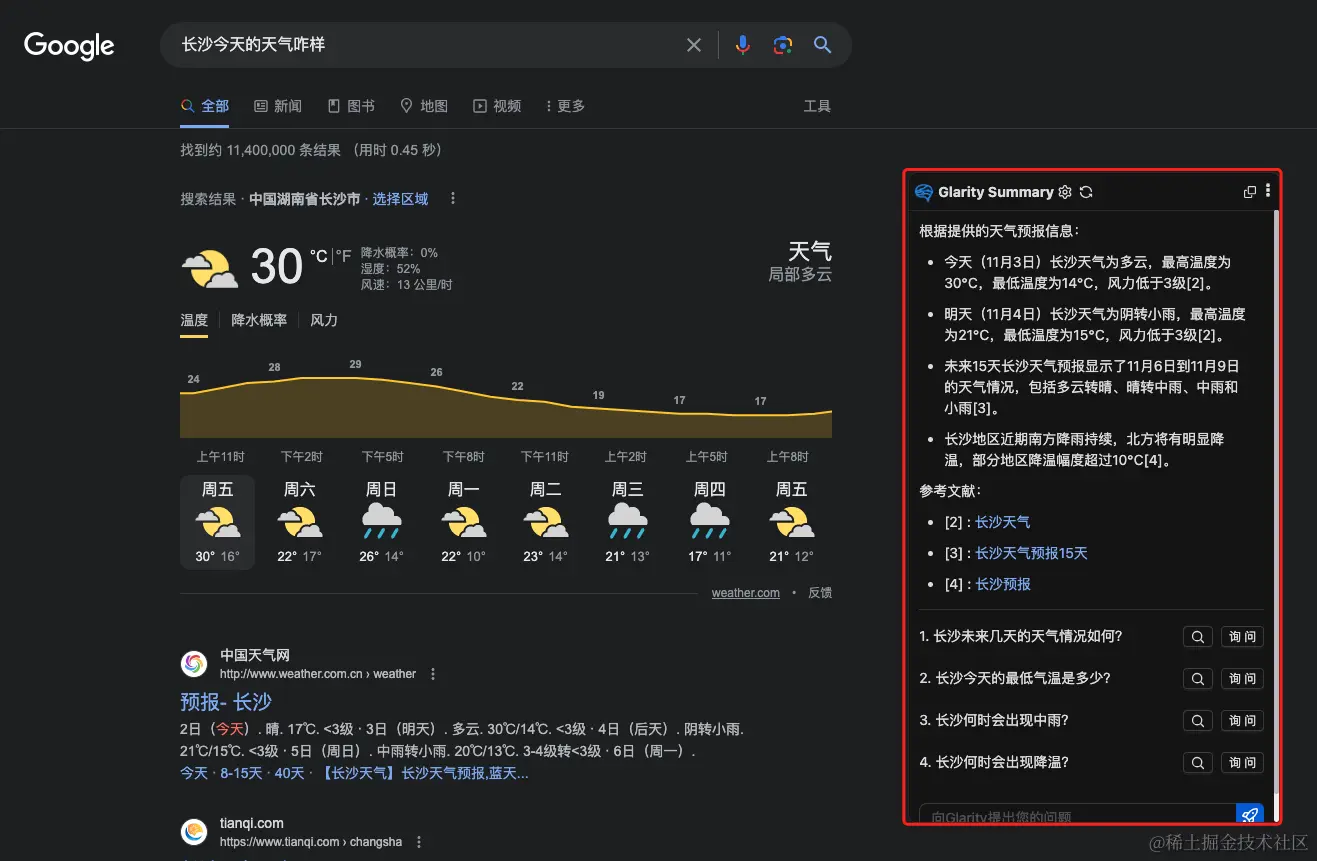The height and width of the screenshot is (861, 1317).
Task: Open weather location options three-dot menu
Action: click(x=452, y=199)
